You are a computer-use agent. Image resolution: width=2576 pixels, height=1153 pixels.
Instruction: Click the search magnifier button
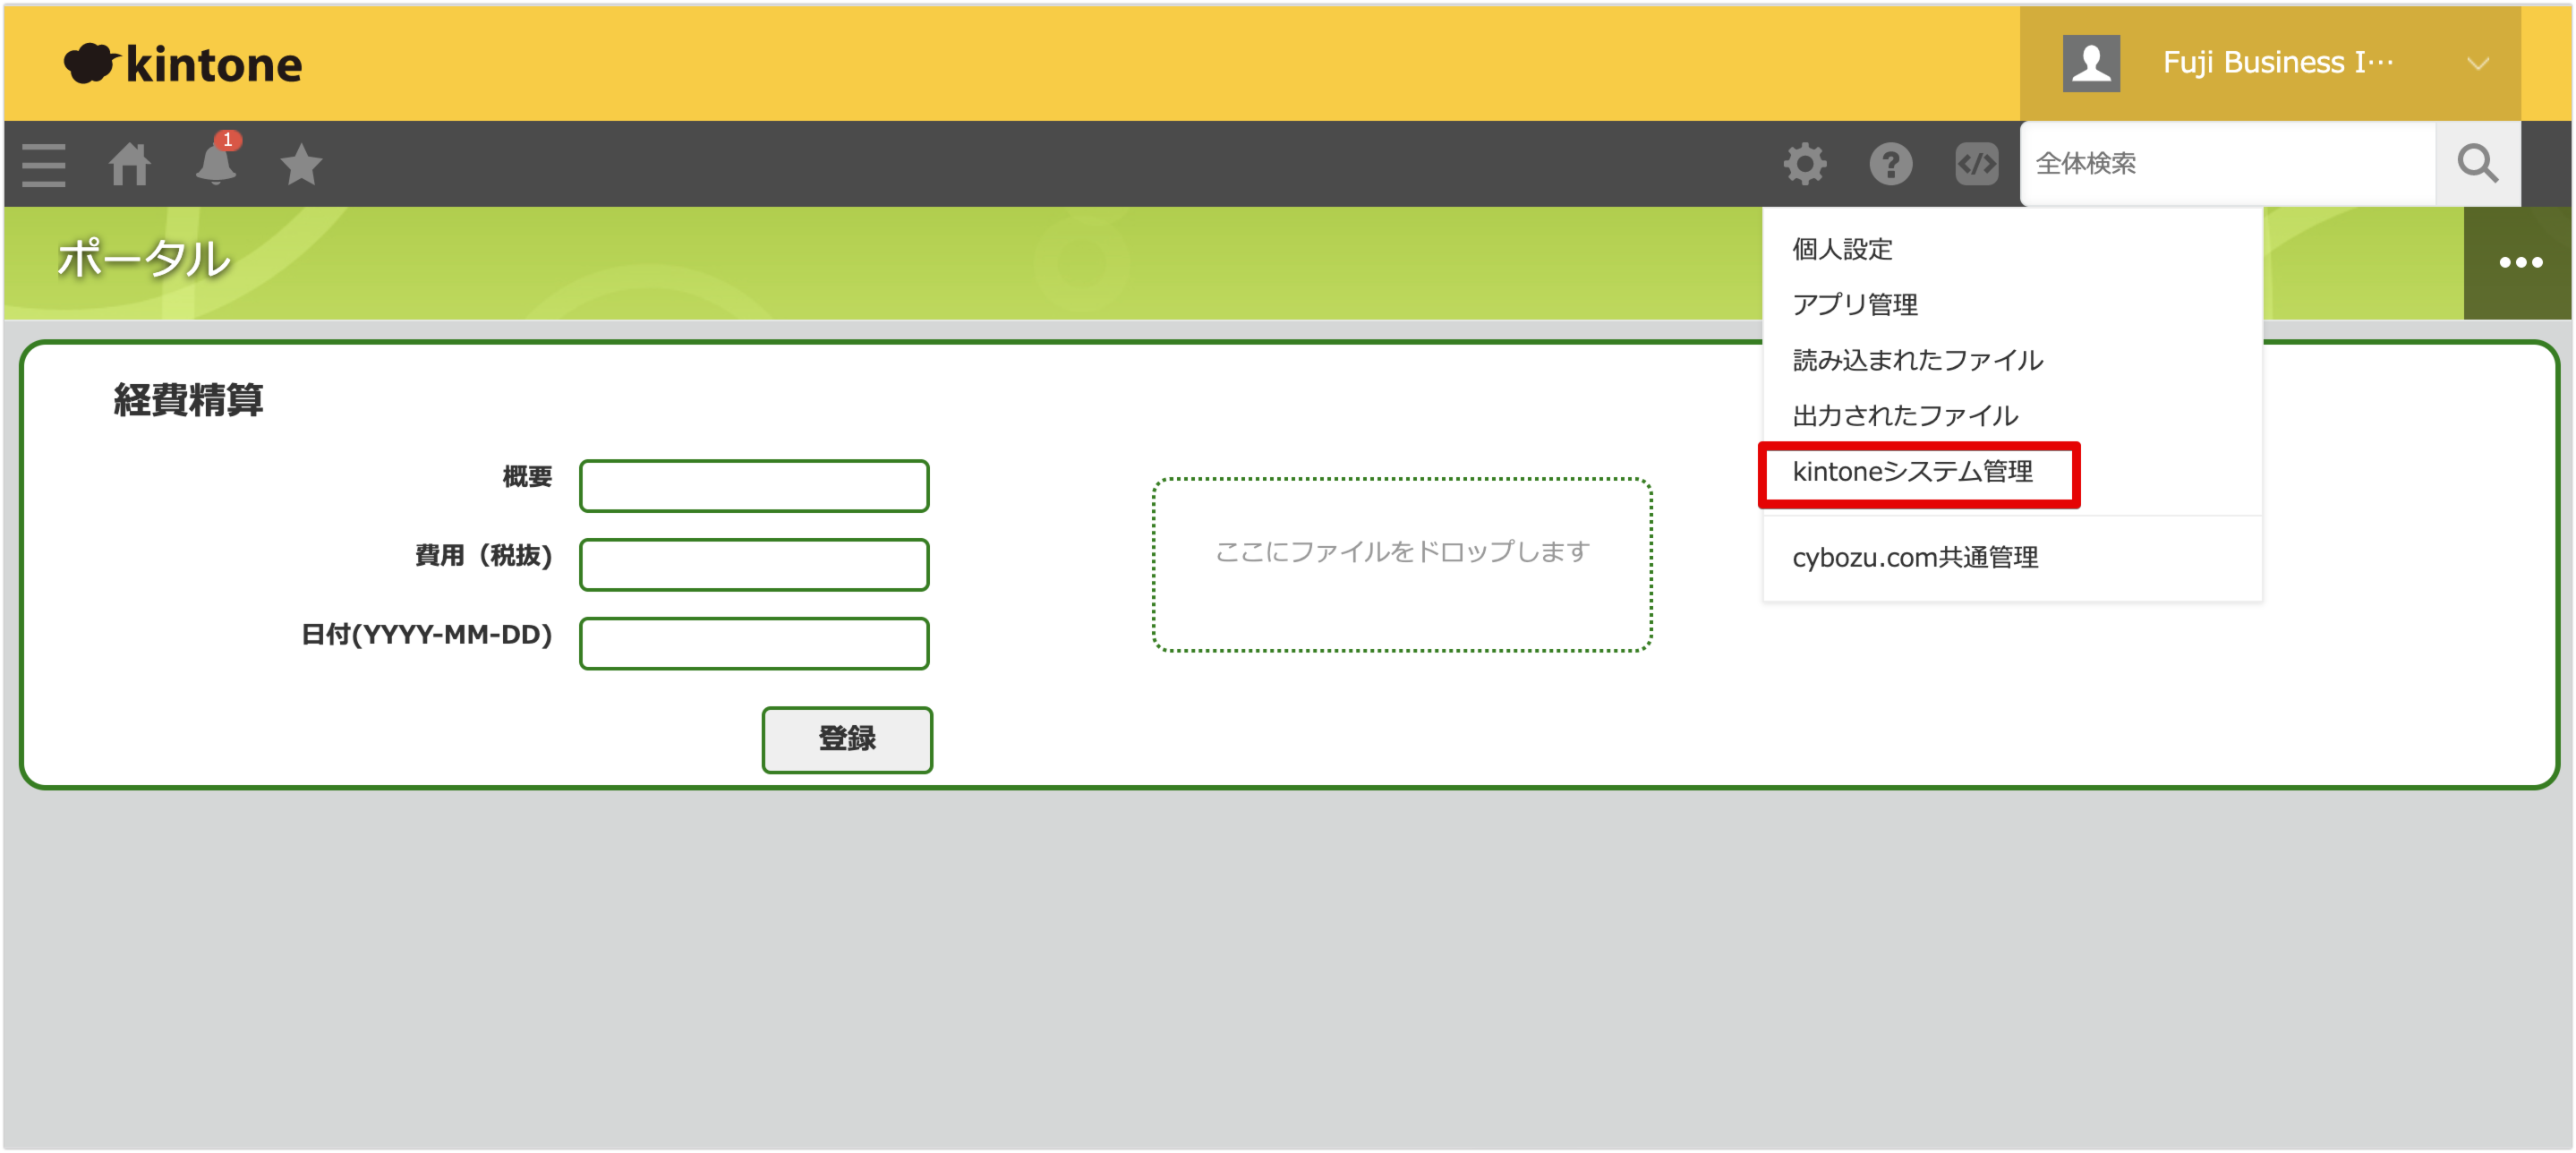2477,163
